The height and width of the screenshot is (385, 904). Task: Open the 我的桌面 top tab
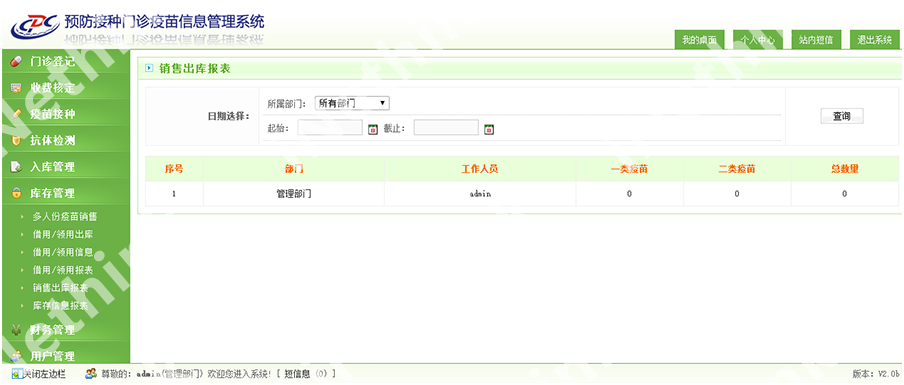(699, 40)
